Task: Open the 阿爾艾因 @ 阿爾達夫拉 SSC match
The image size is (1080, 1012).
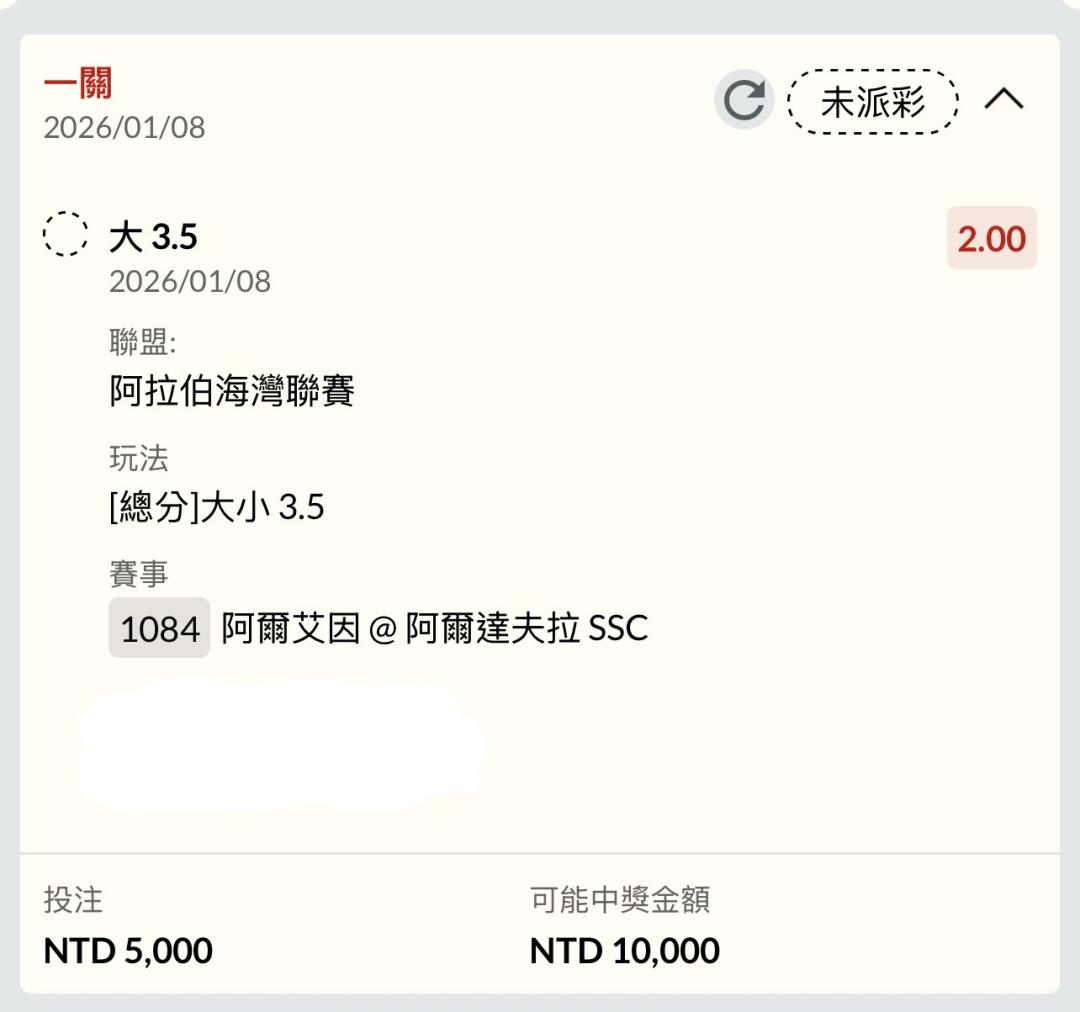Action: tap(434, 628)
